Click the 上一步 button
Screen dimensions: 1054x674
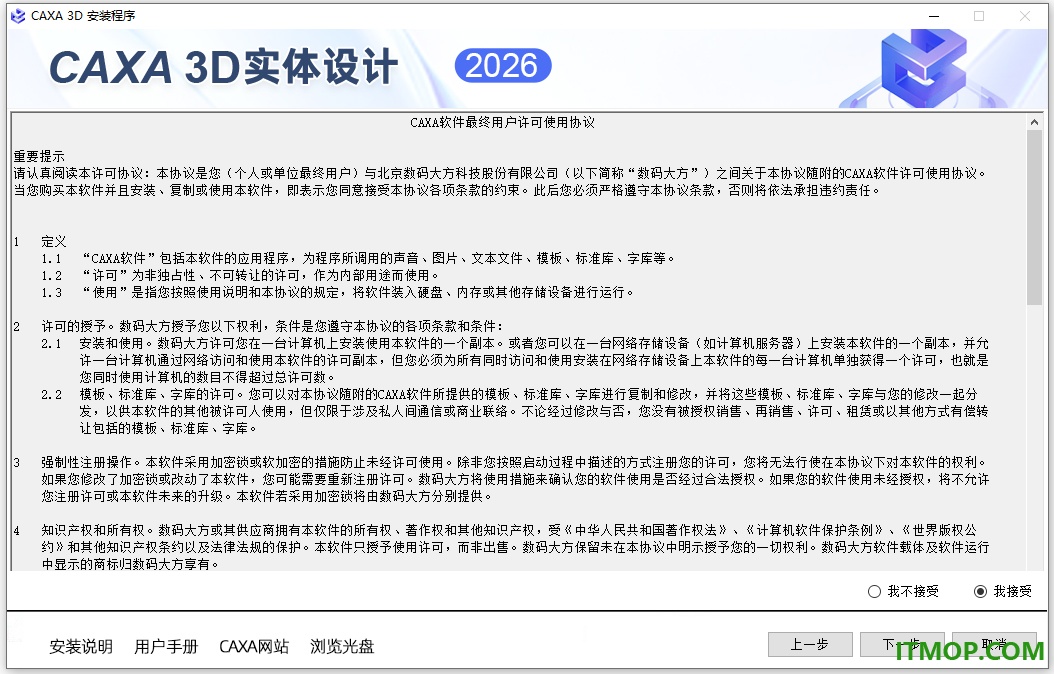pyautogui.click(x=810, y=644)
